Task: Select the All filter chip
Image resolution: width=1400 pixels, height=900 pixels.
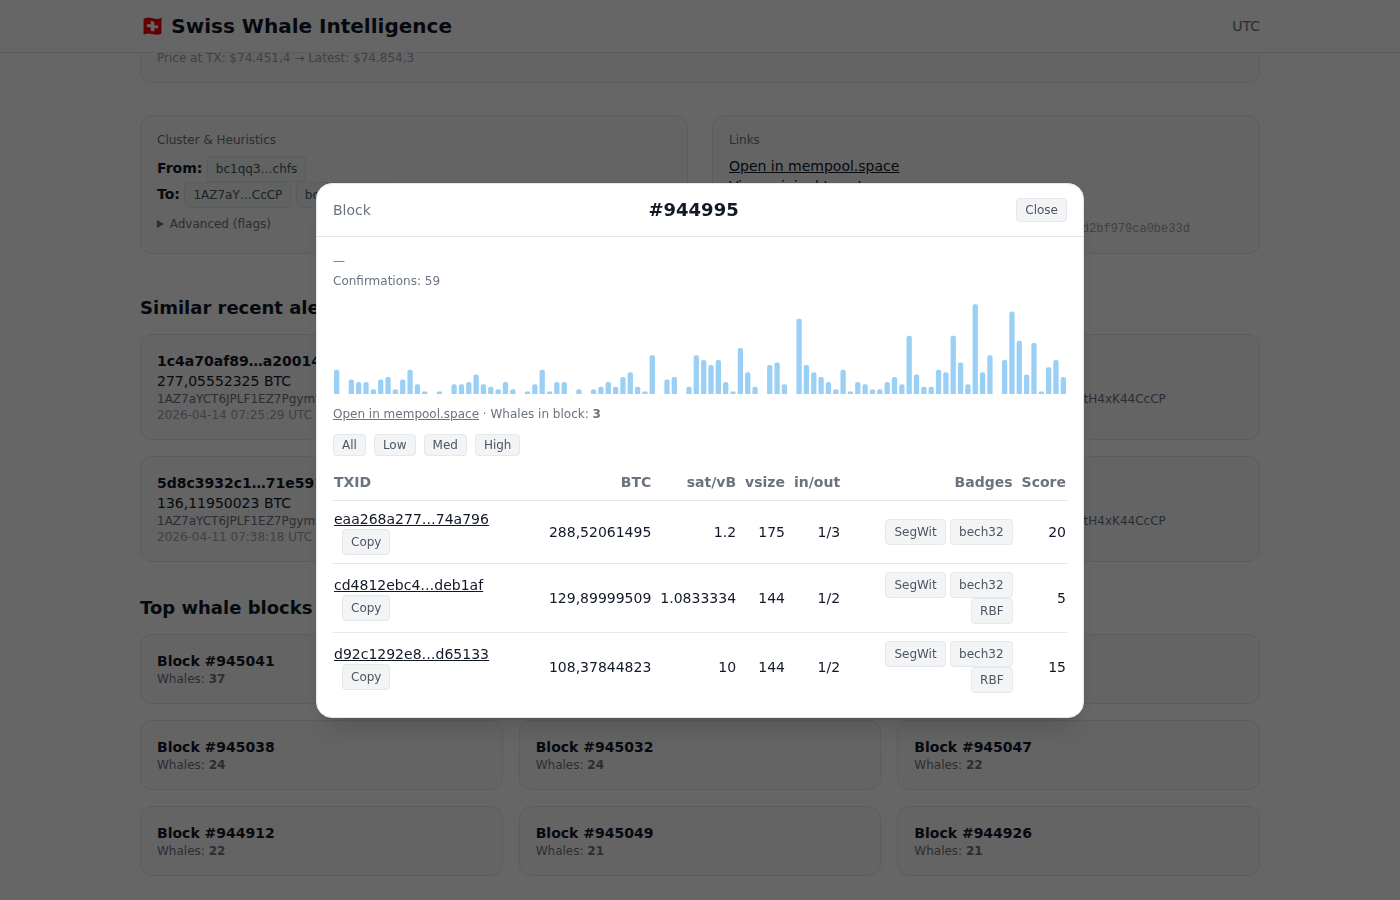Action: 349,445
